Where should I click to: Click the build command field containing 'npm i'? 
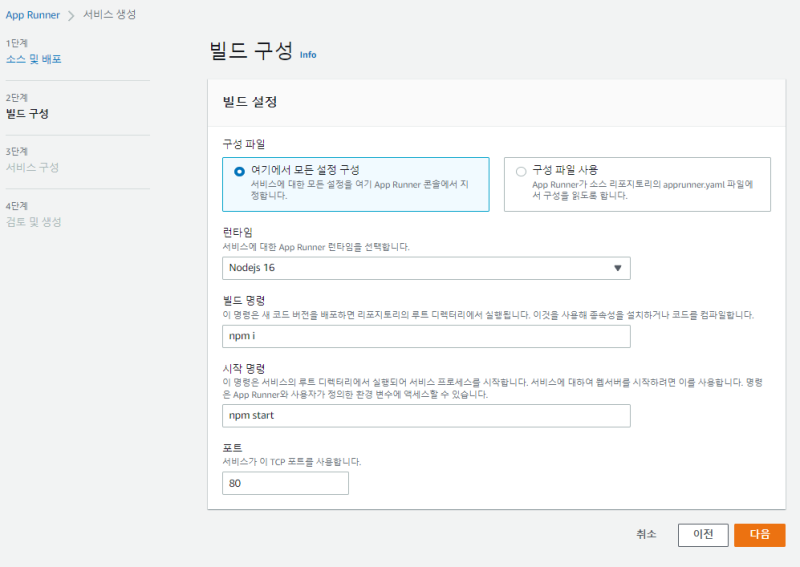click(425, 335)
